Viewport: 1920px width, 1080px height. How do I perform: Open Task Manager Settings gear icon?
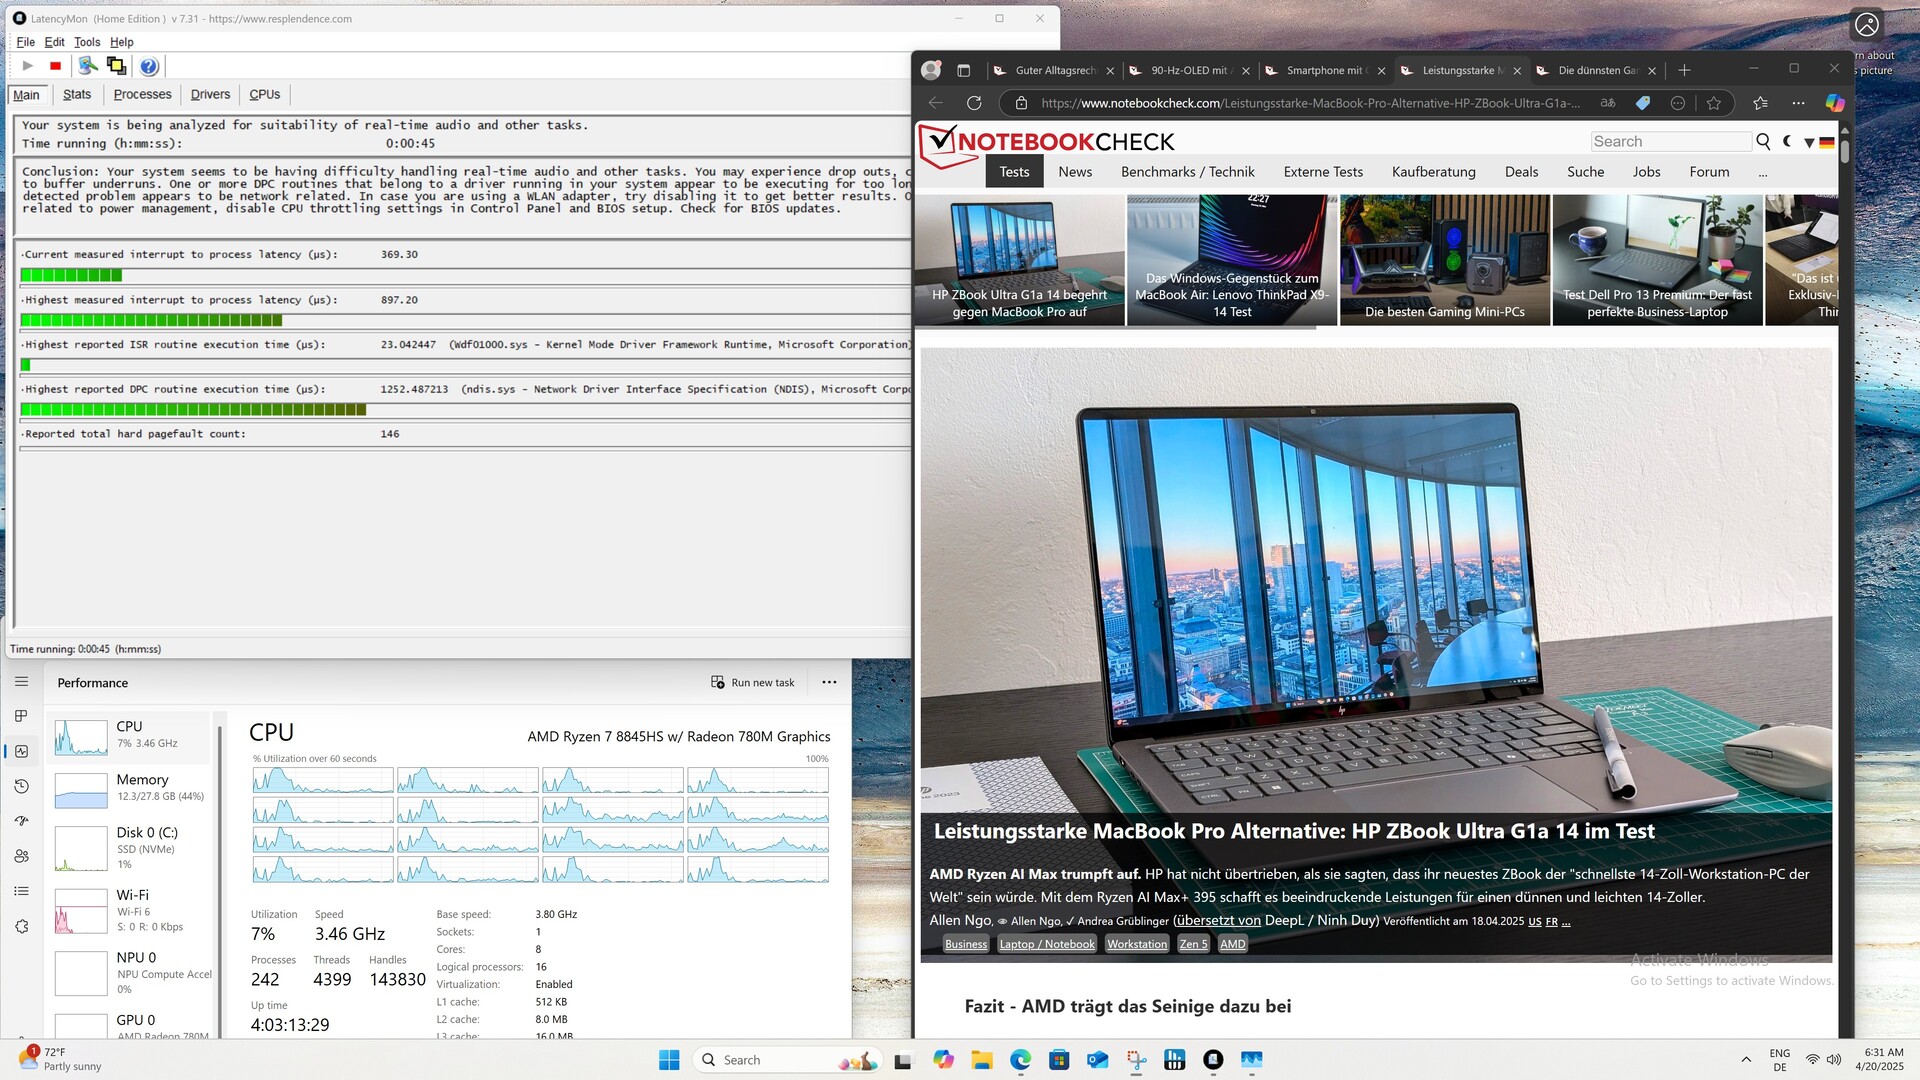(x=22, y=926)
